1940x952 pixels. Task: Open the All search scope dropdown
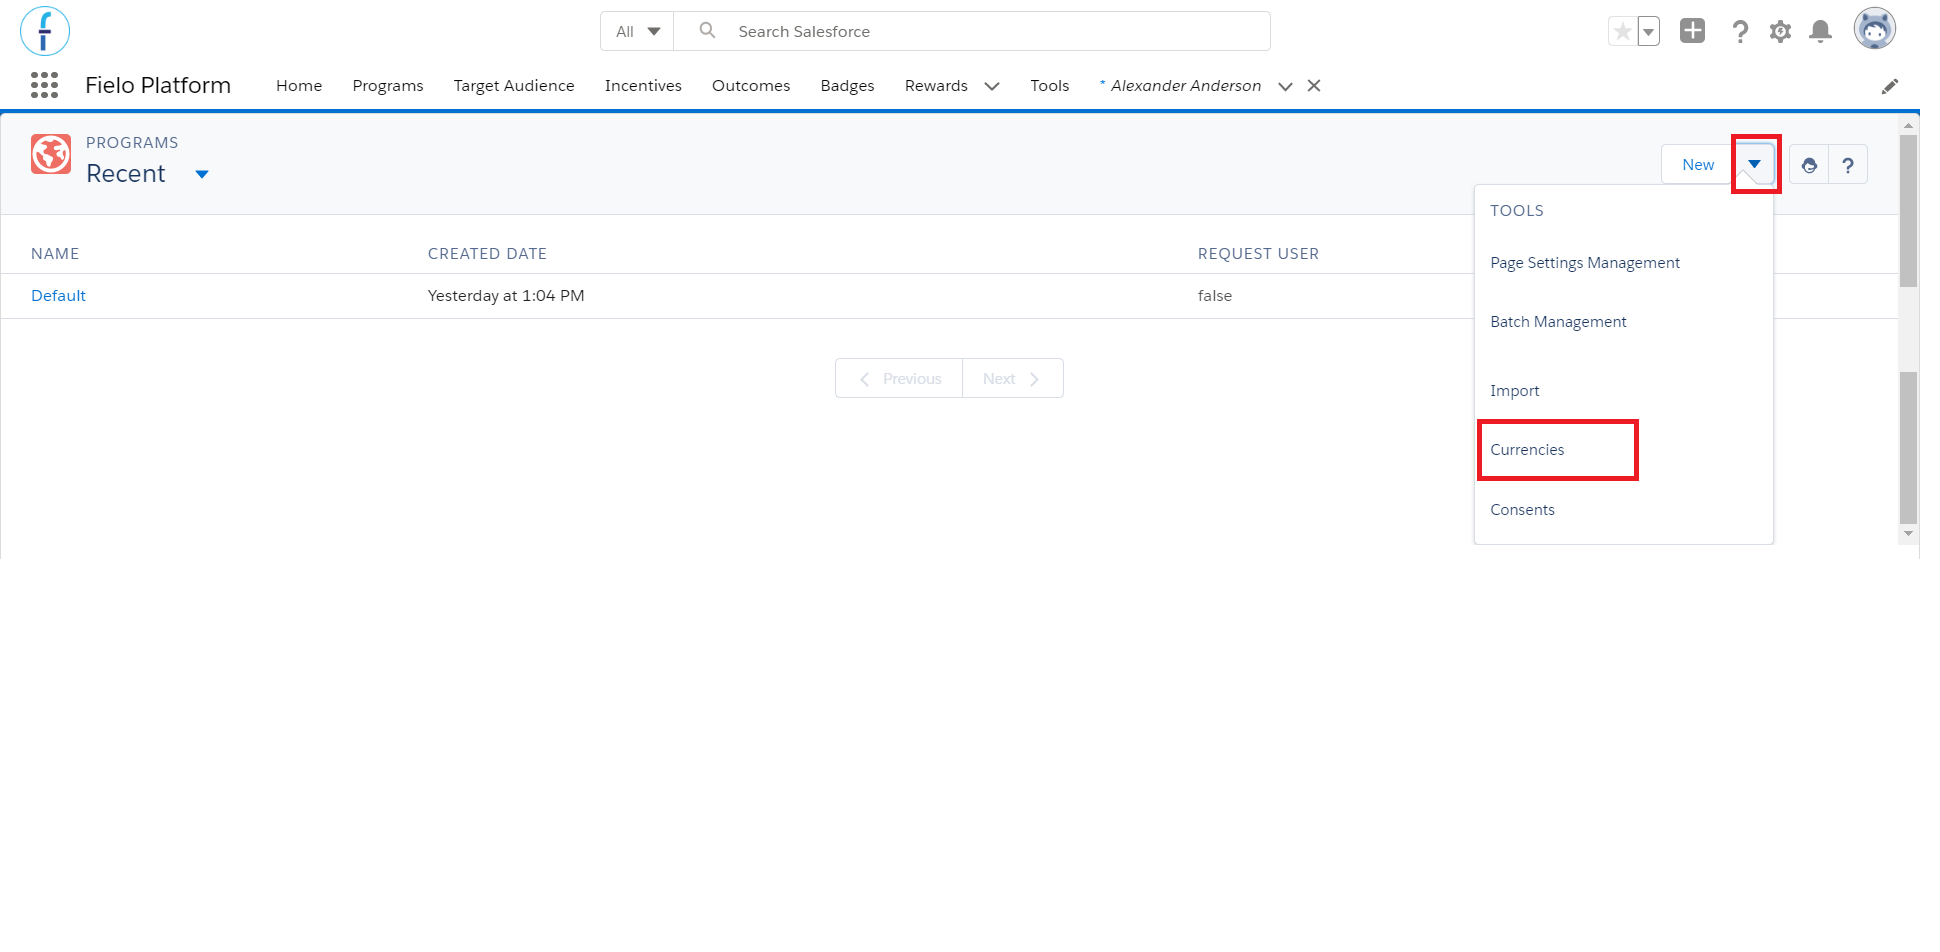pos(637,31)
